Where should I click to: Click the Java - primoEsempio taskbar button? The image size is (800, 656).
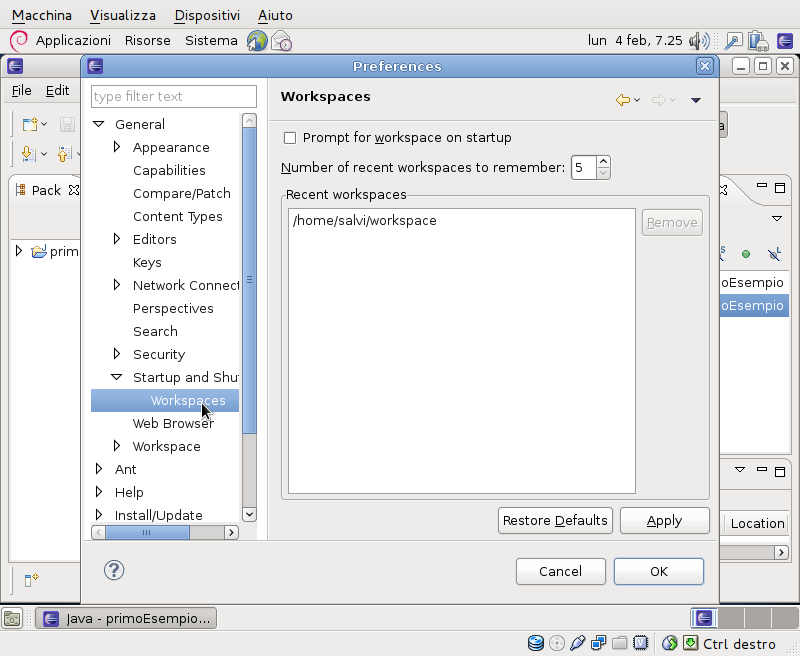coord(126,619)
